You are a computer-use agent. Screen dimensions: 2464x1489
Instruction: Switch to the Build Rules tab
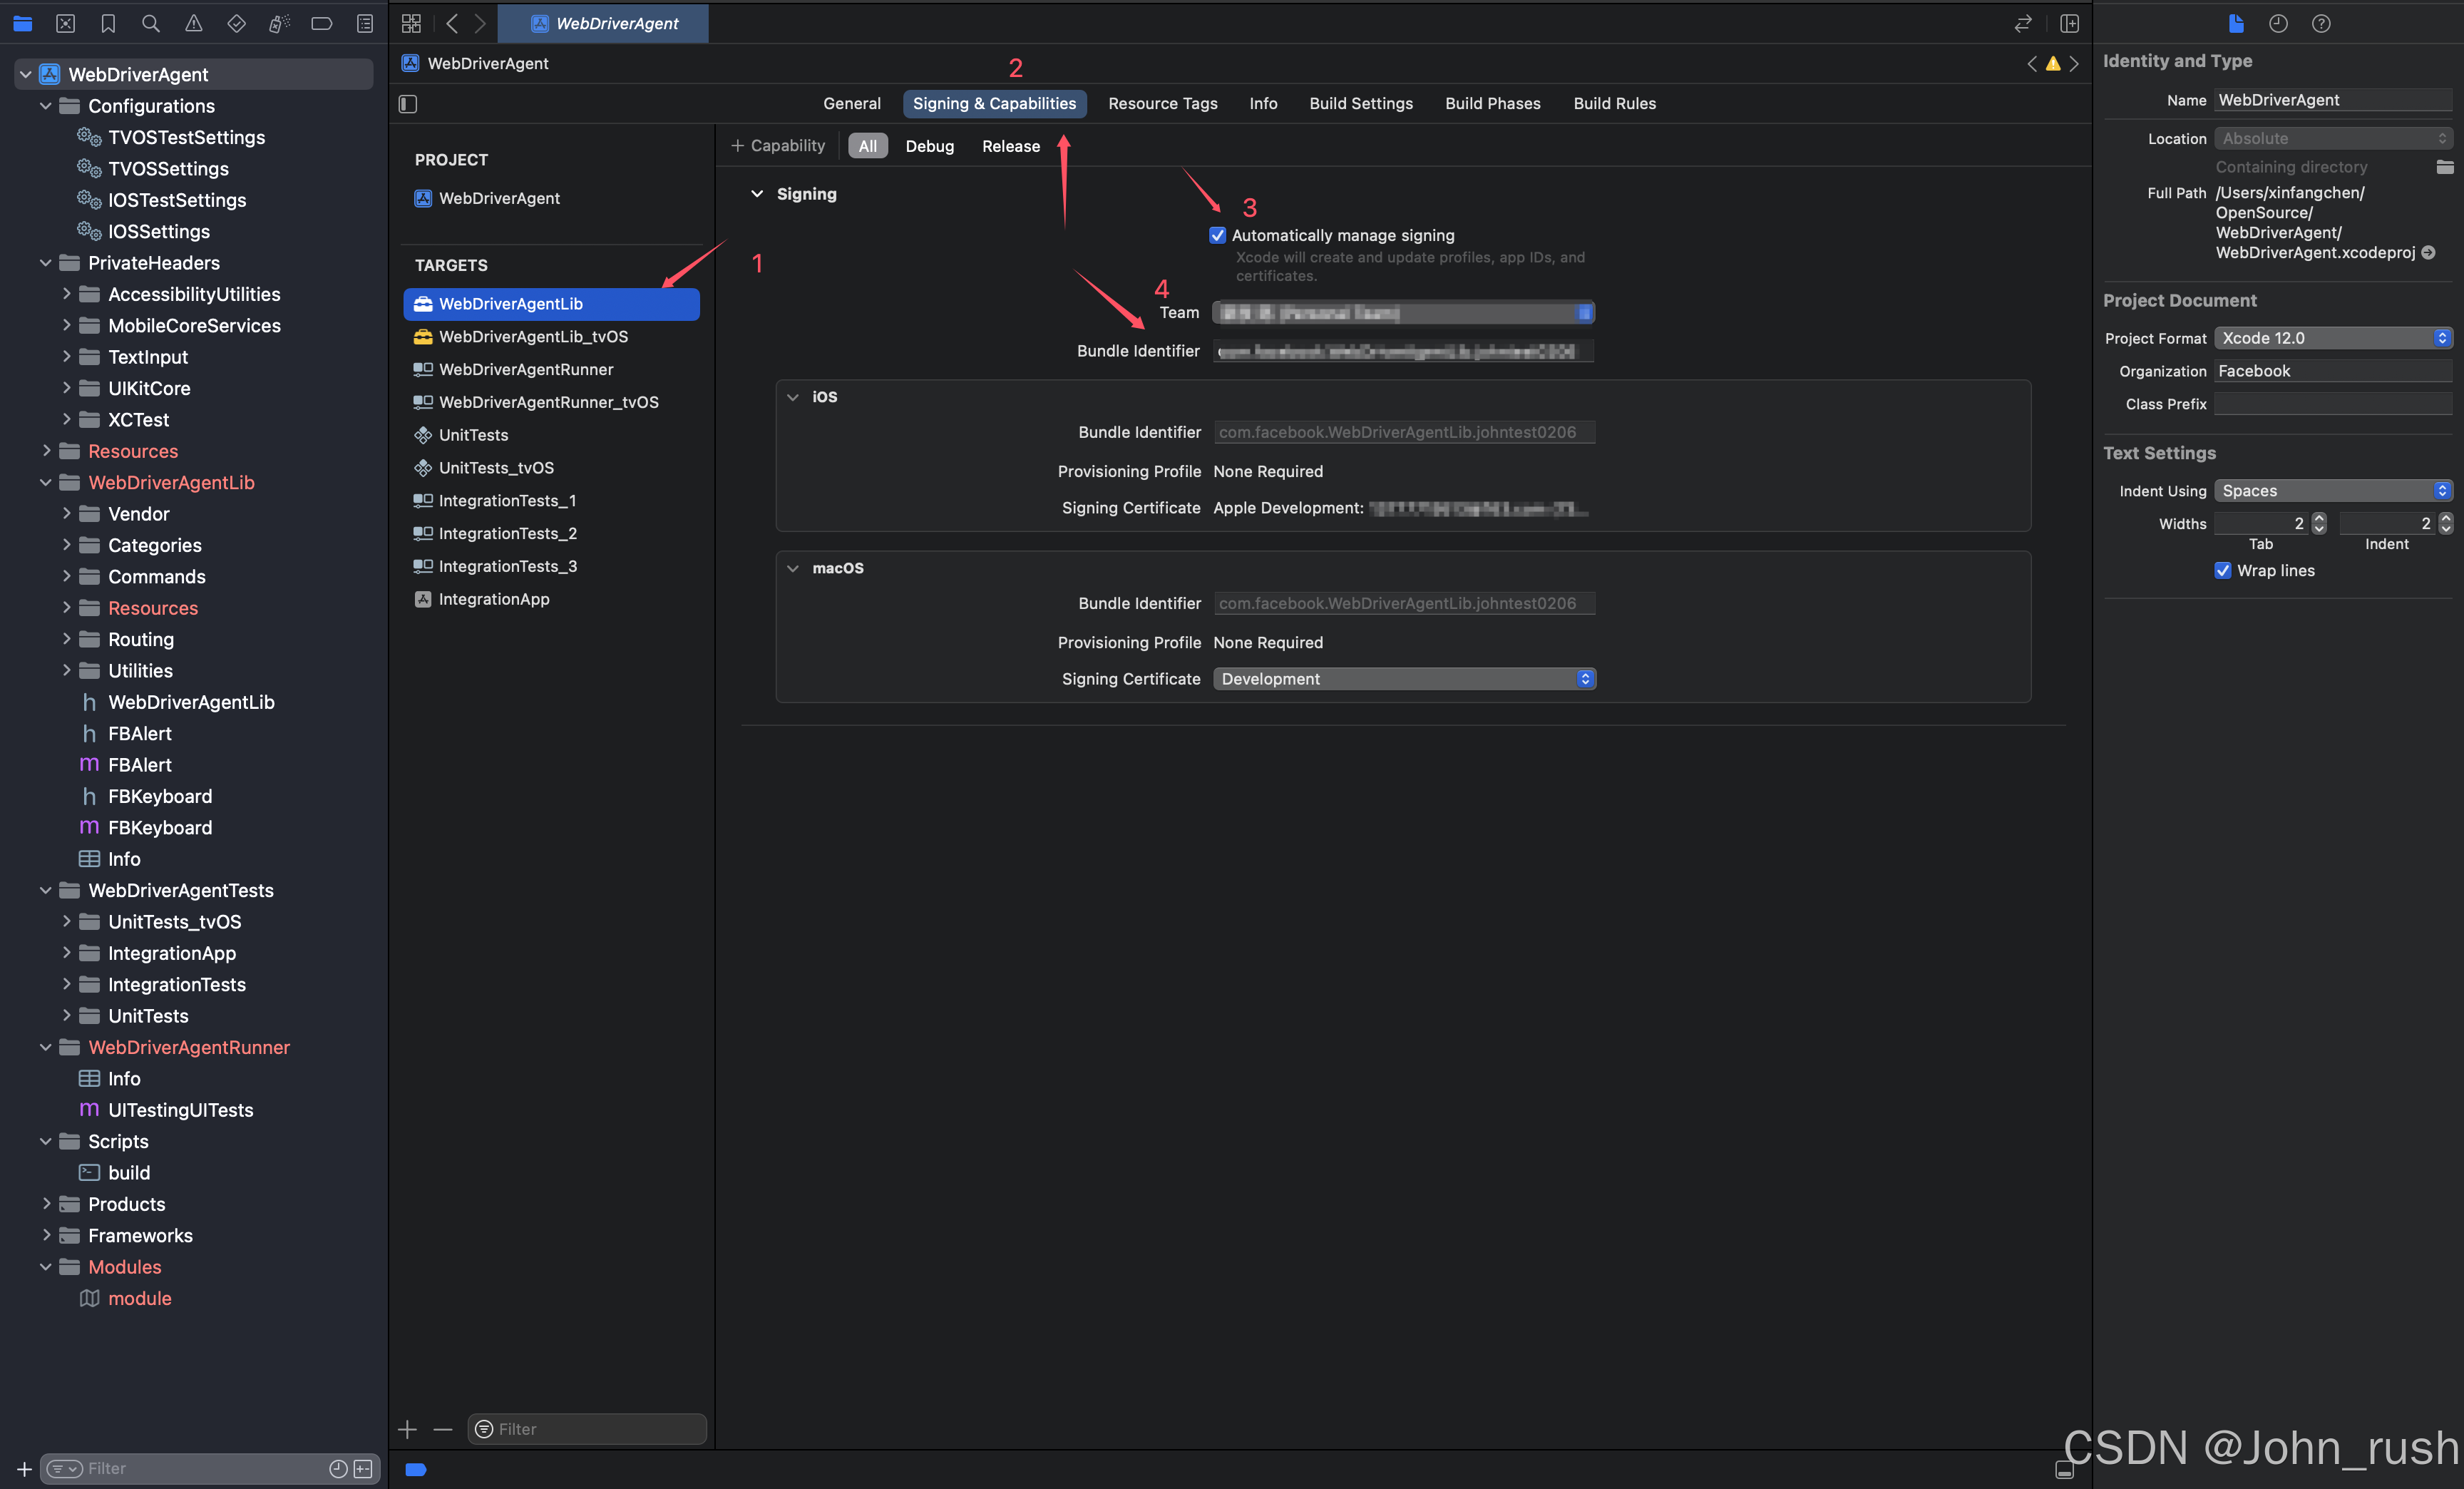click(1615, 103)
